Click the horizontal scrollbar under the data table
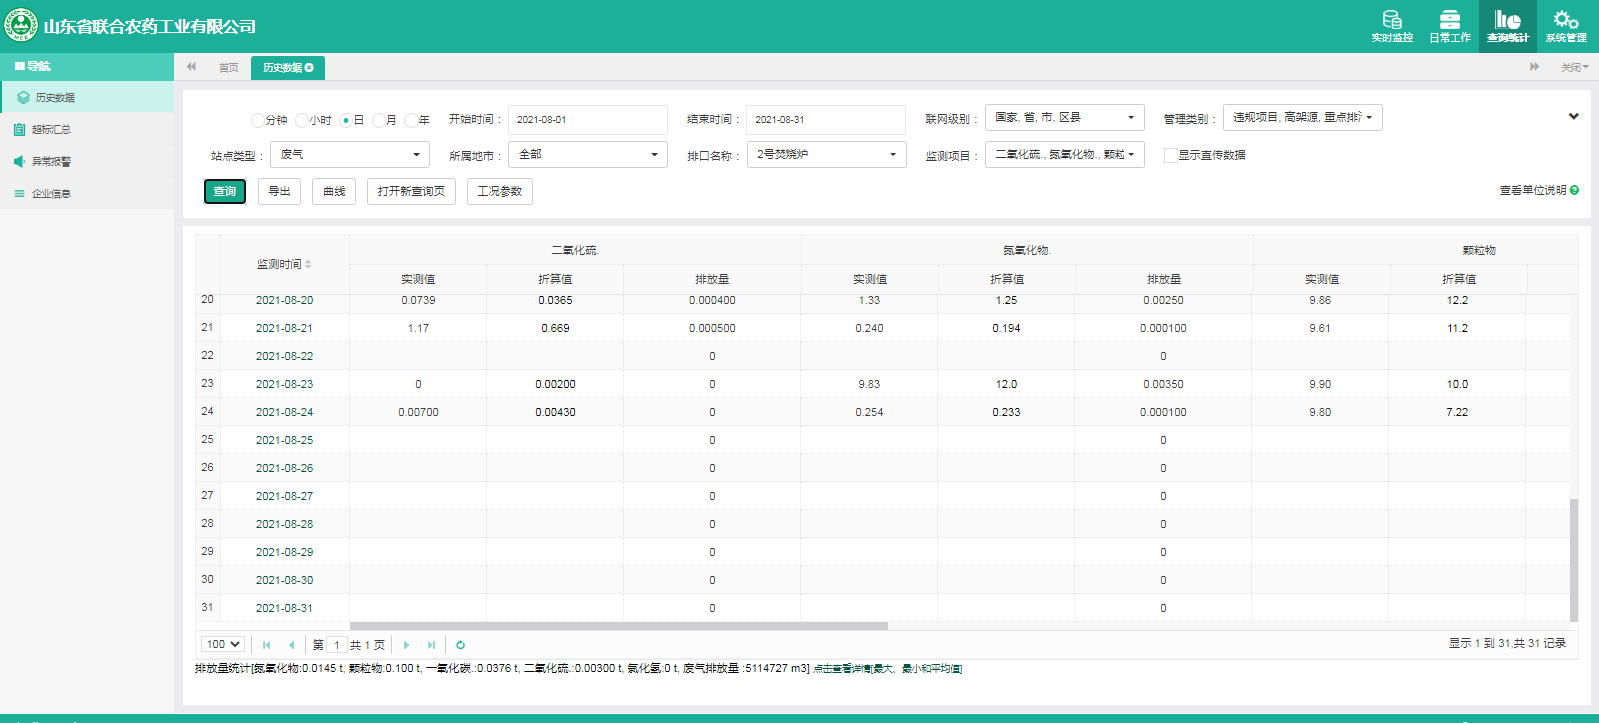The width and height of the screenshot is (1599, 723). click(618, 626)
